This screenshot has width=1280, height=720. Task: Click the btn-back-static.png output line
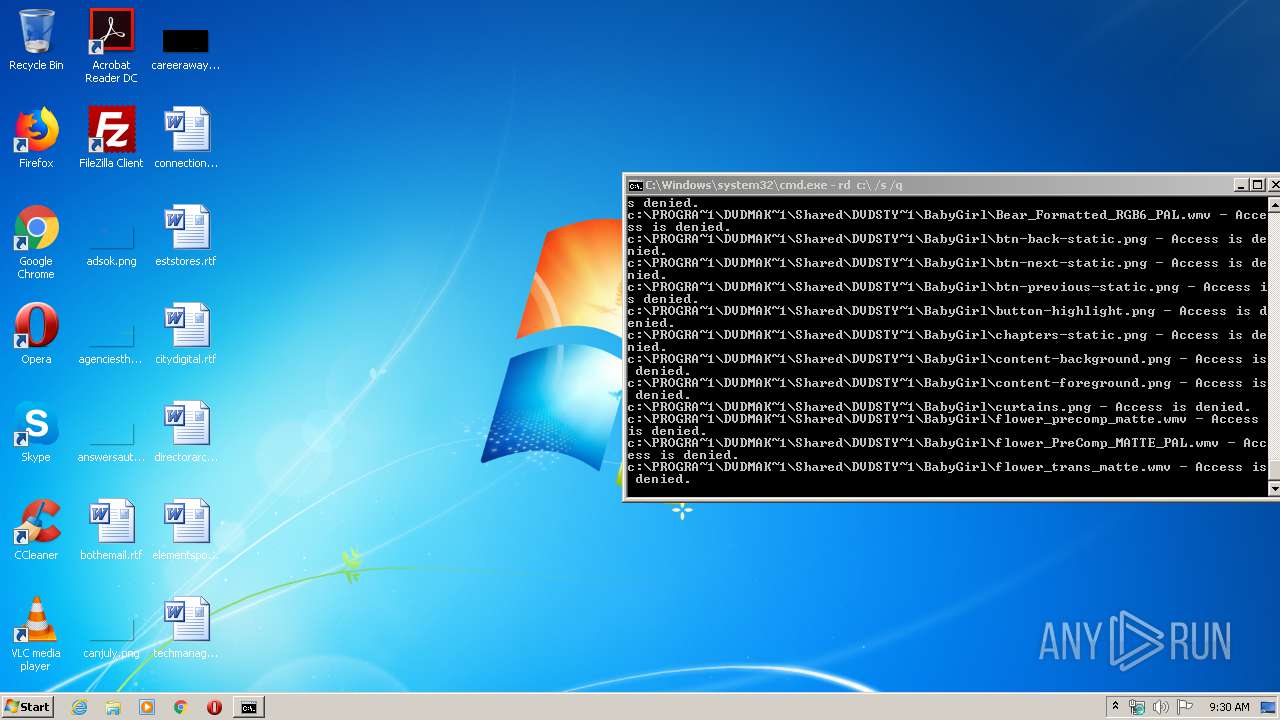947,245
